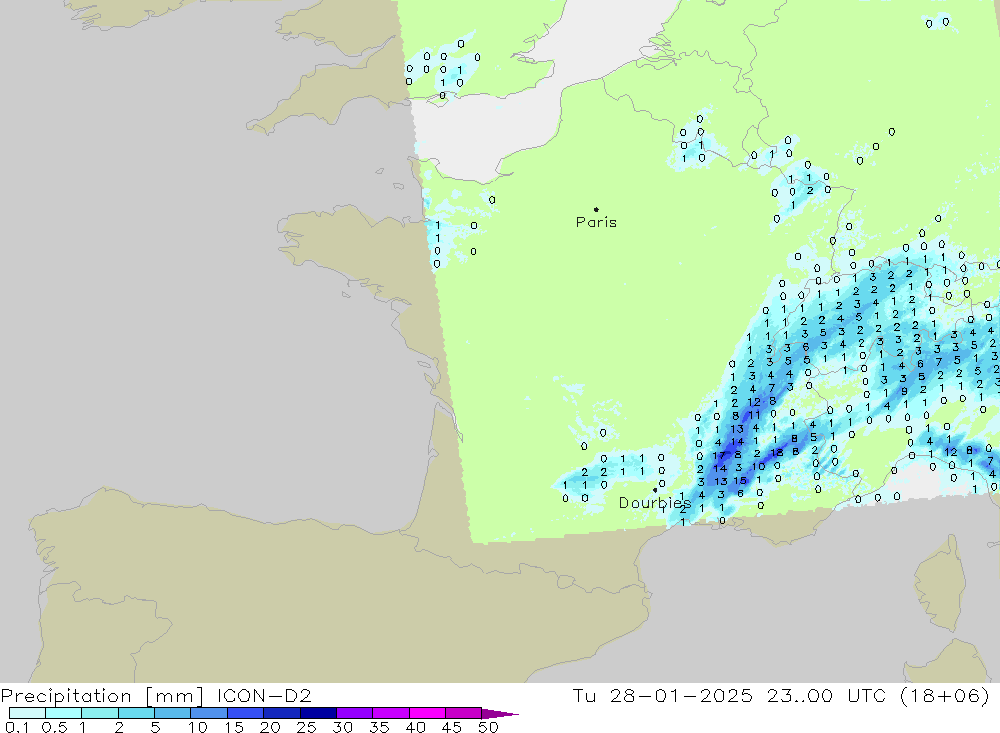Click the map precipitation value '17'

pos(719,455)
